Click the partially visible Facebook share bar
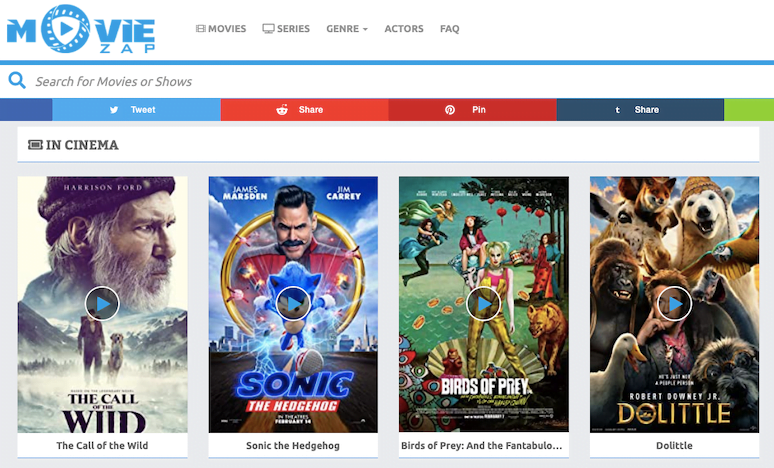 [26, 110]
